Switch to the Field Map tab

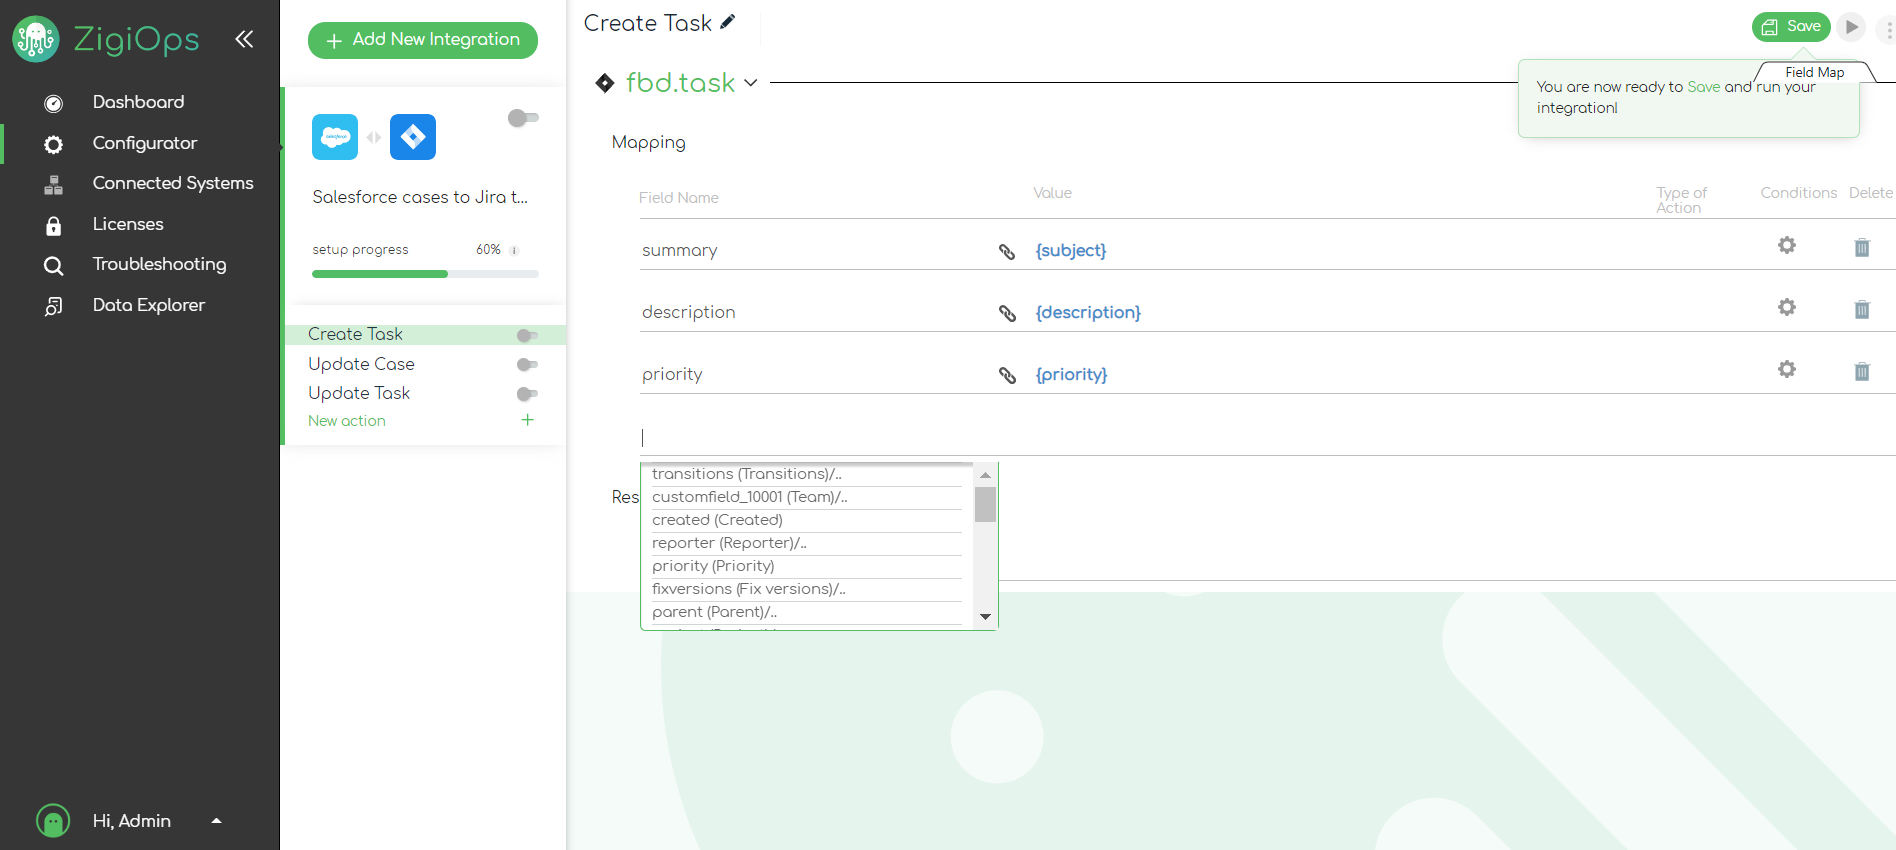pos(1815,73)
